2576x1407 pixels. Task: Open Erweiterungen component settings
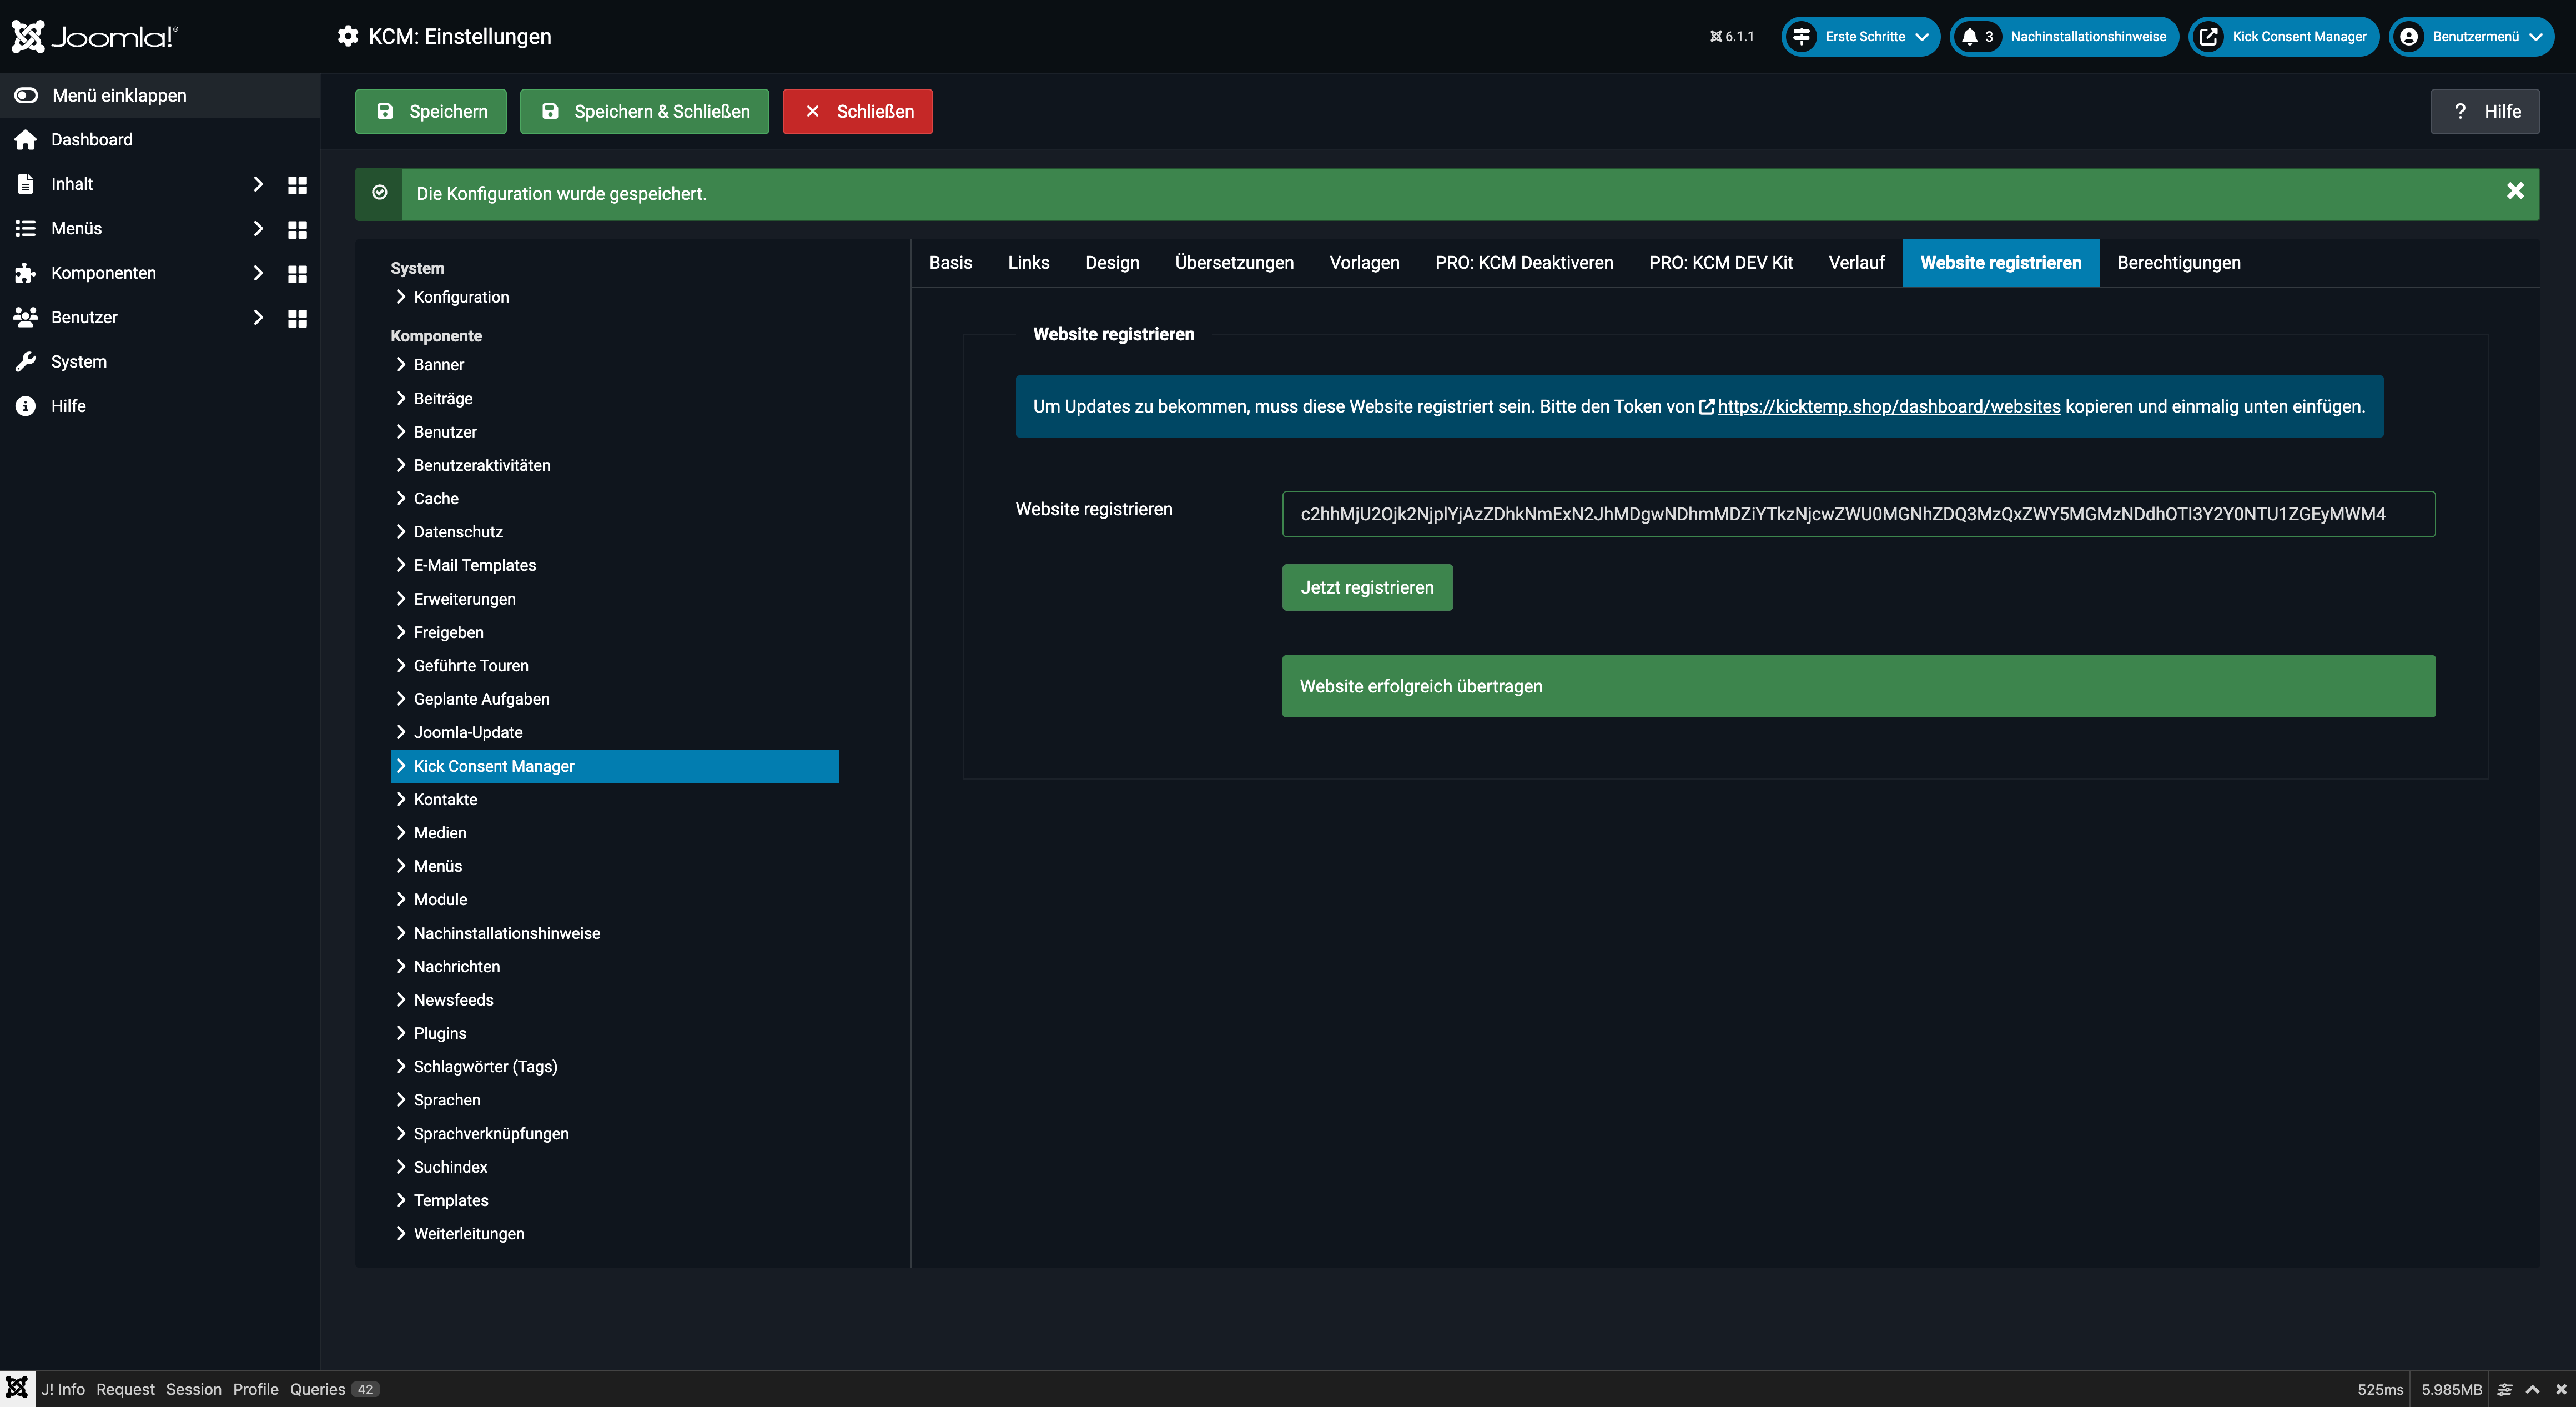coord(465,599)
